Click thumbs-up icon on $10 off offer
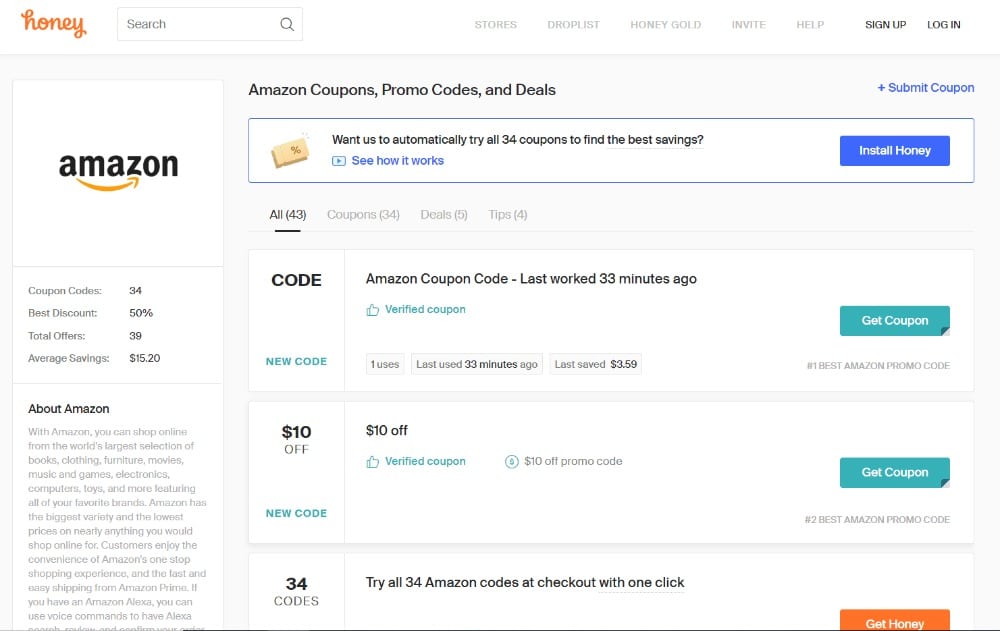 pos(373,462)
